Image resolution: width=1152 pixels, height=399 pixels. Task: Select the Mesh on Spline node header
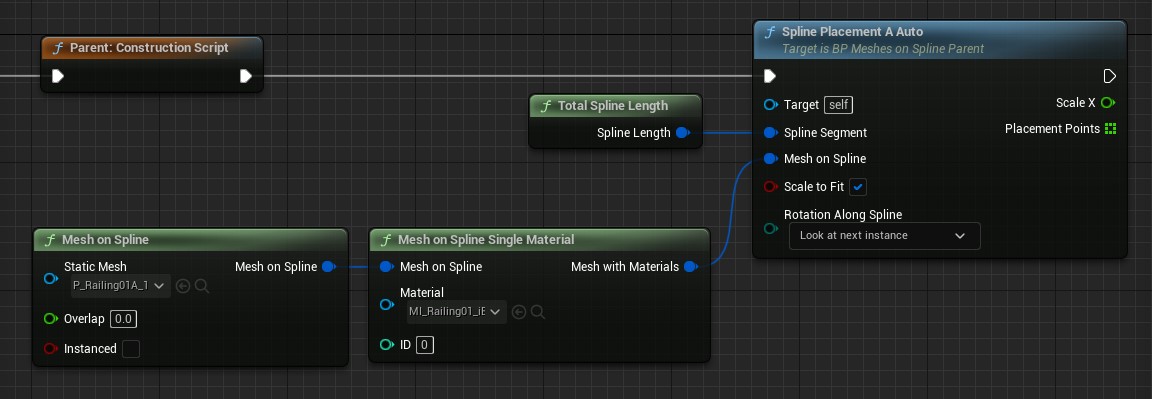(x=190, y=240)
